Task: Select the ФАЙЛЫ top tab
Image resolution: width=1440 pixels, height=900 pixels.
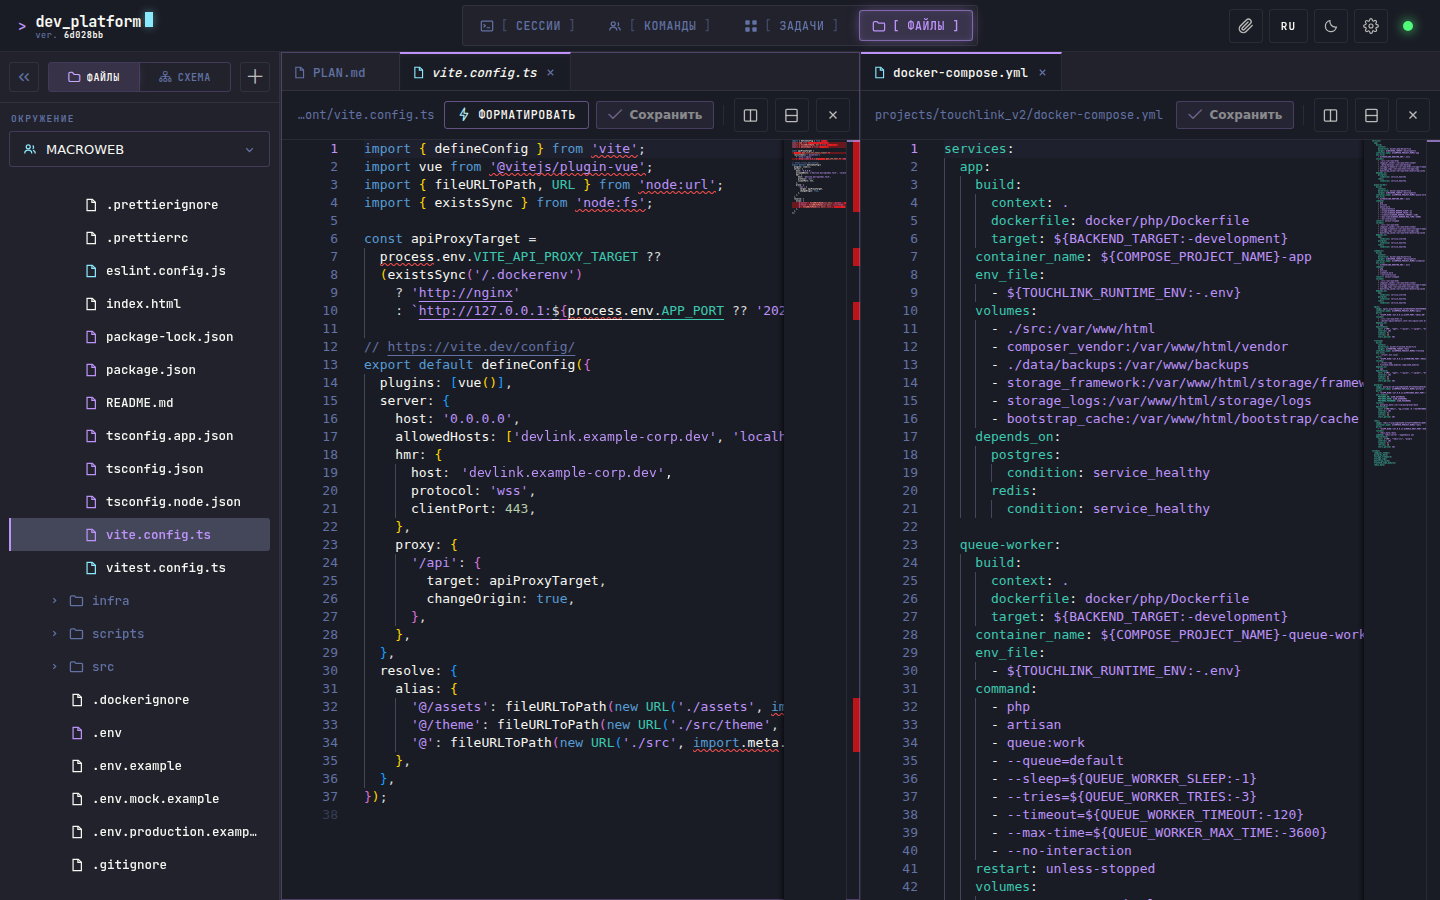Action: tap(915, 26)
